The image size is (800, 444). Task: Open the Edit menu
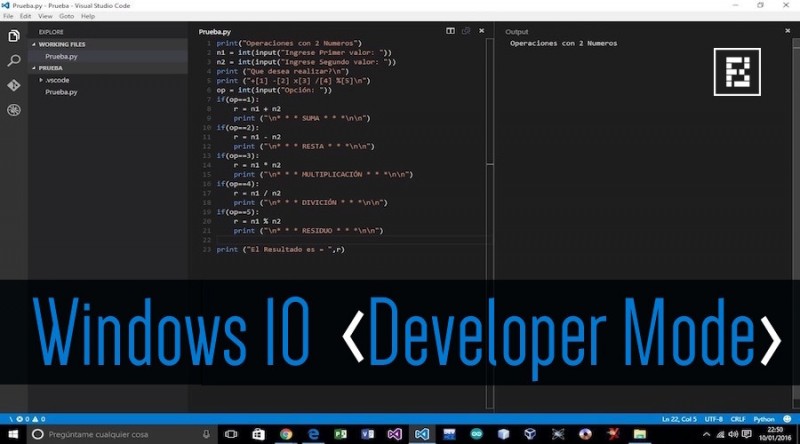(x=26, y=16)
